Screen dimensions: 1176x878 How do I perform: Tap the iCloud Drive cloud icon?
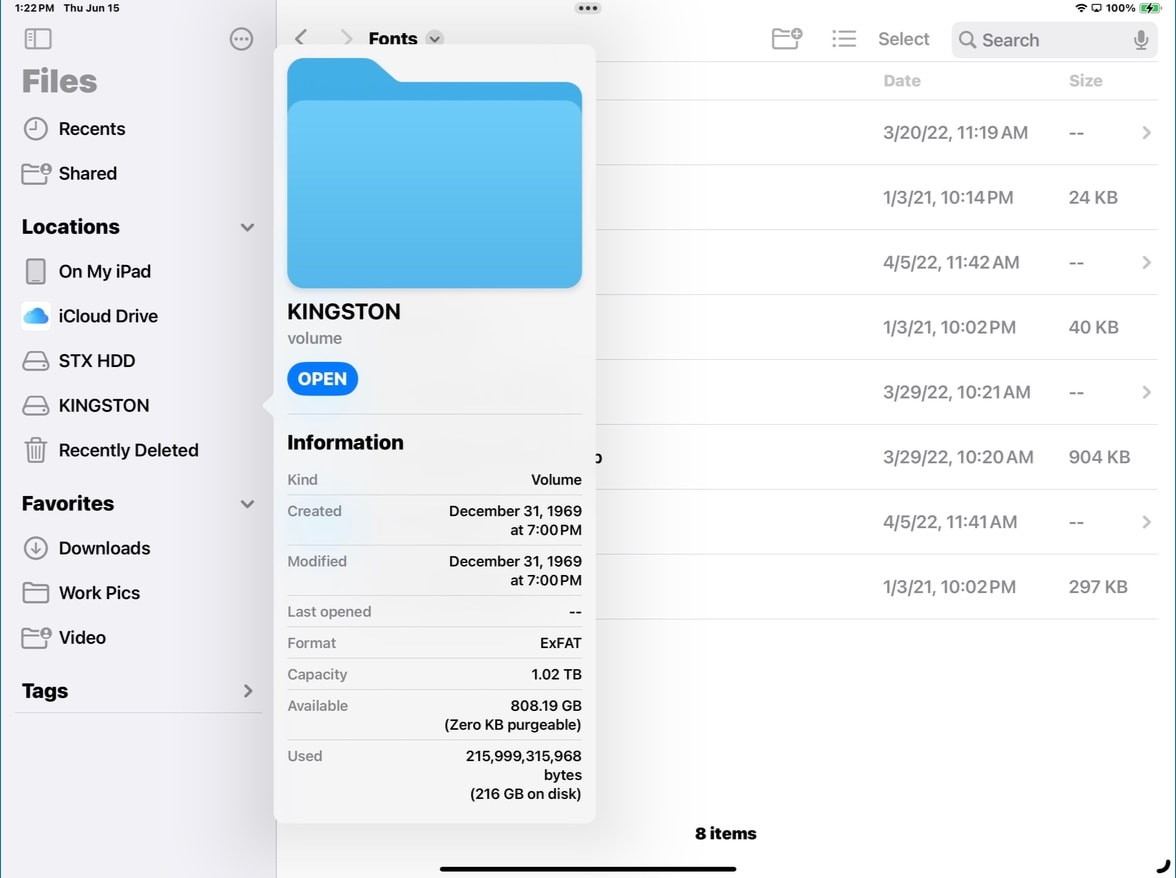[35, 316]
